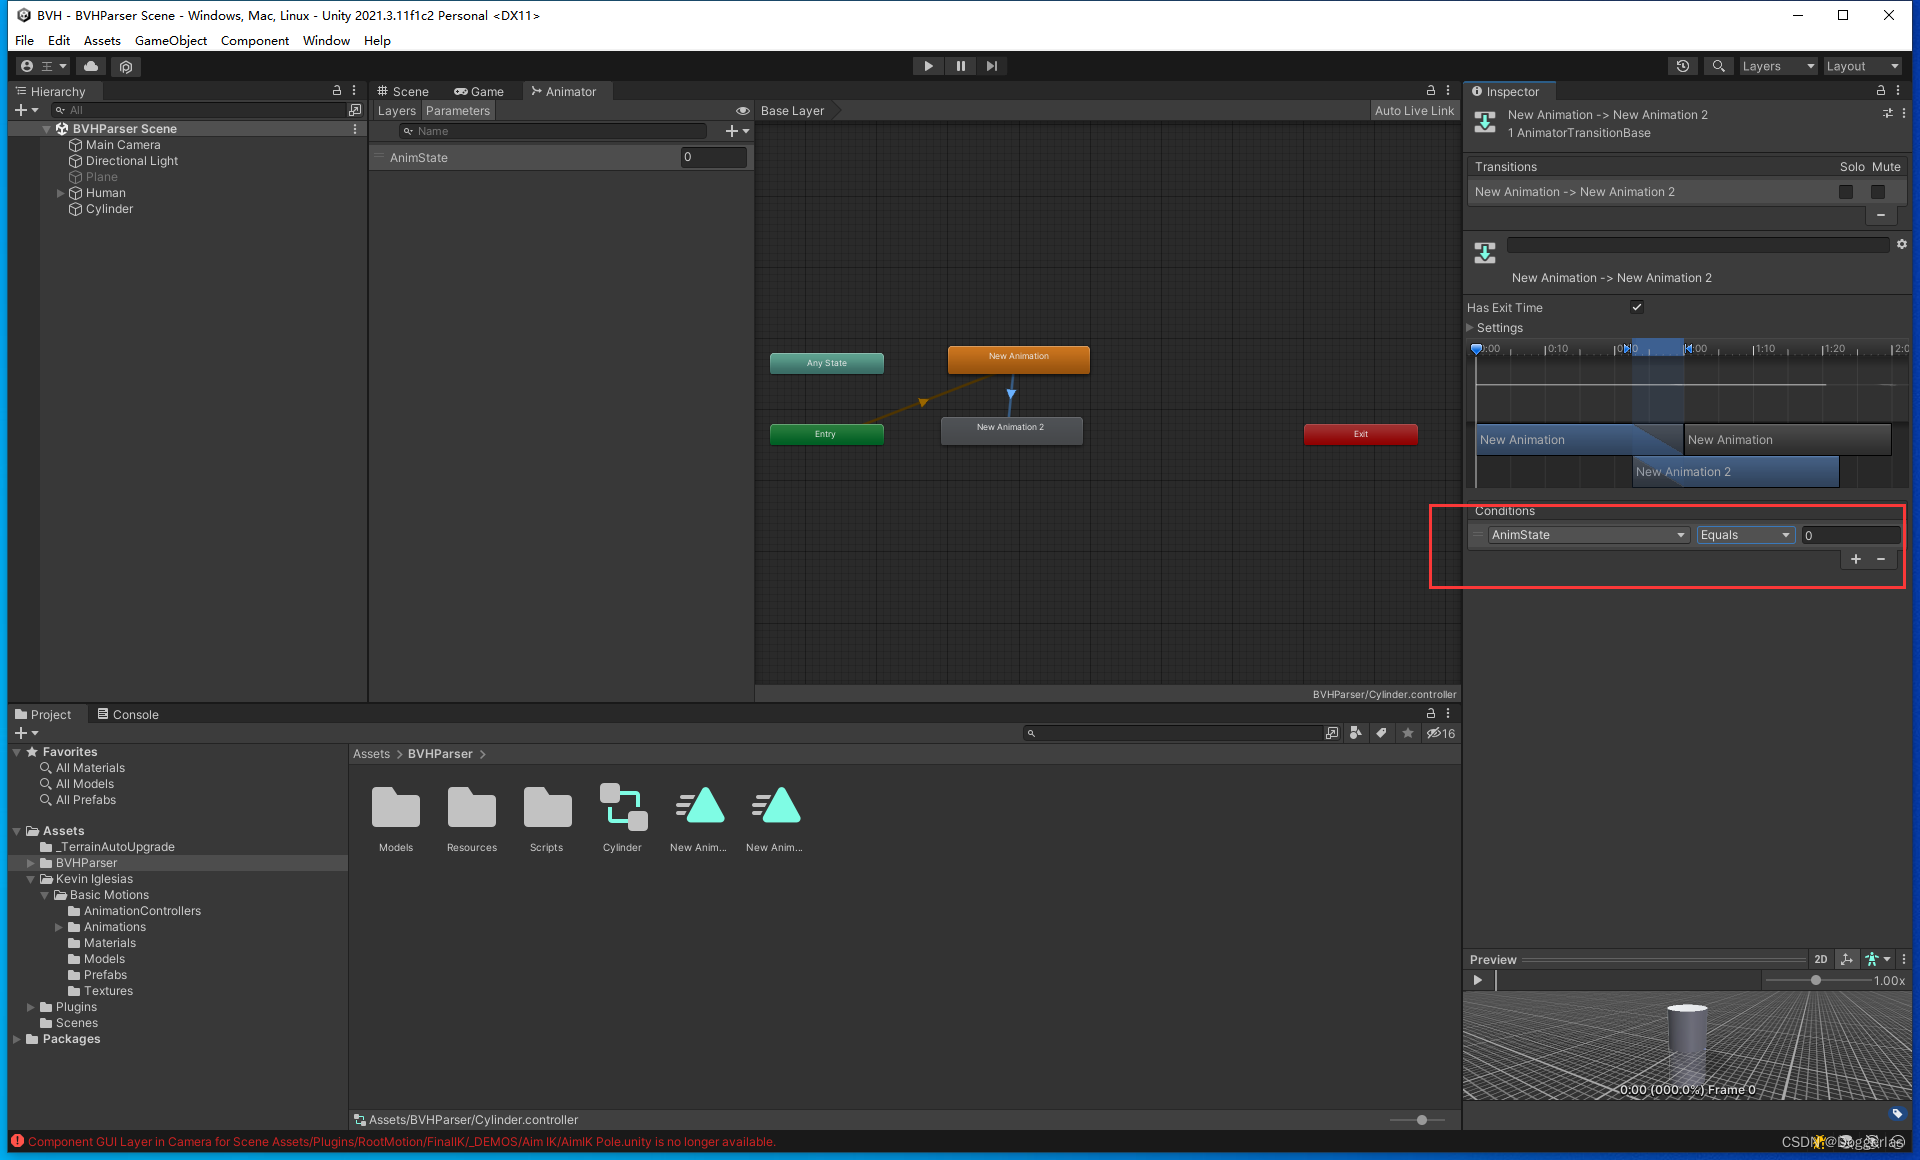1920x1160 pixels.
Task: Adjust the preview speed slider handle
Action: [1816, 980]
